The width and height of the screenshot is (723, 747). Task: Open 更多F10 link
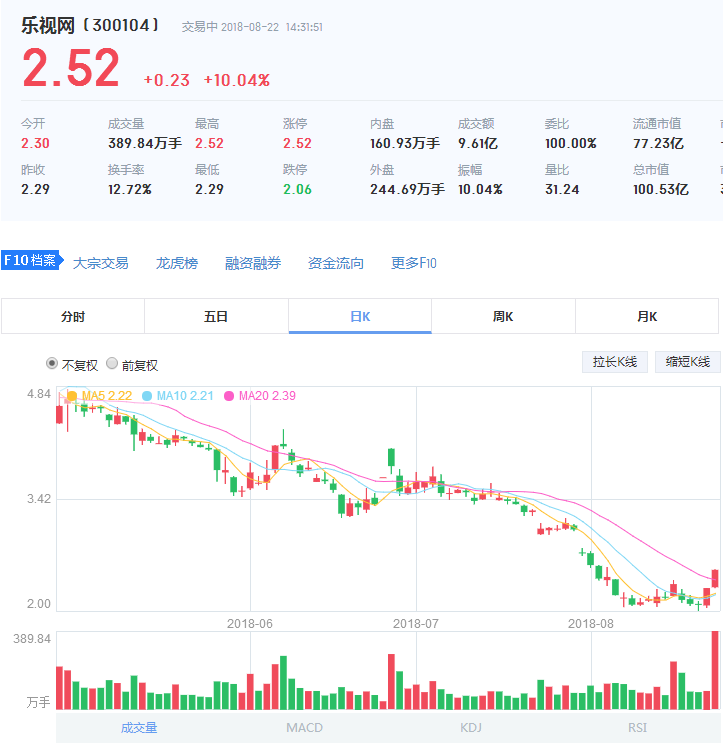click(x=413, y=263)
